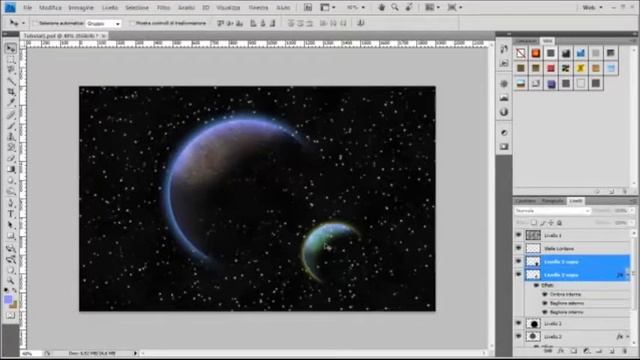Add a layer mask from Layers panel footer
640x360 pixels.
pyautogui.click(x=573, y=351)
